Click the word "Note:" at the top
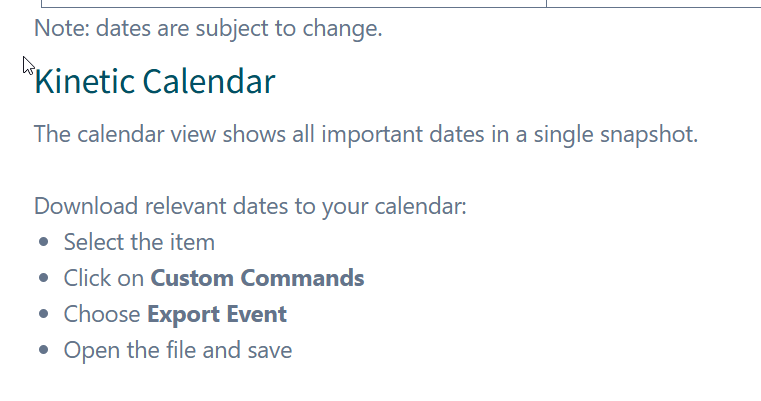This screenshot has width=761, height=401. pos(57,28)
